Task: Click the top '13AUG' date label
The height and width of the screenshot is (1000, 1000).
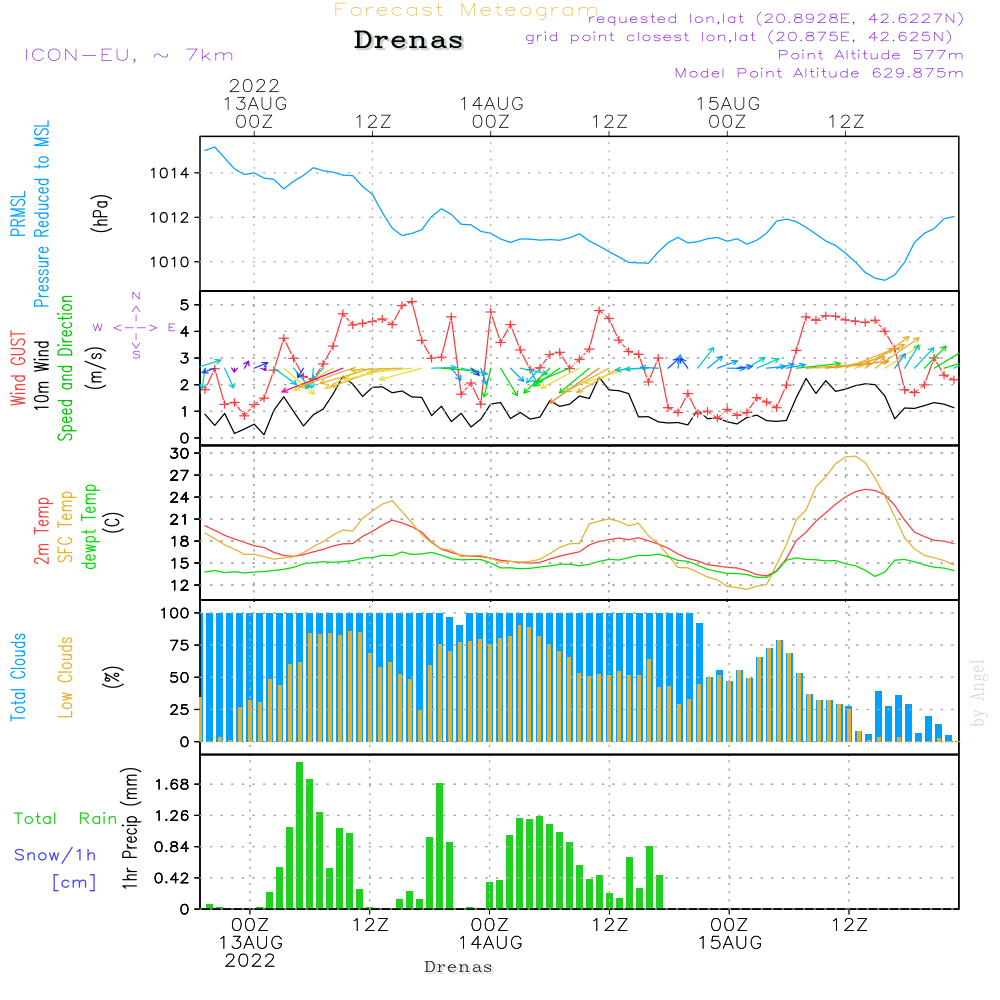Action: pyautogui.click(x=255, y=103)
